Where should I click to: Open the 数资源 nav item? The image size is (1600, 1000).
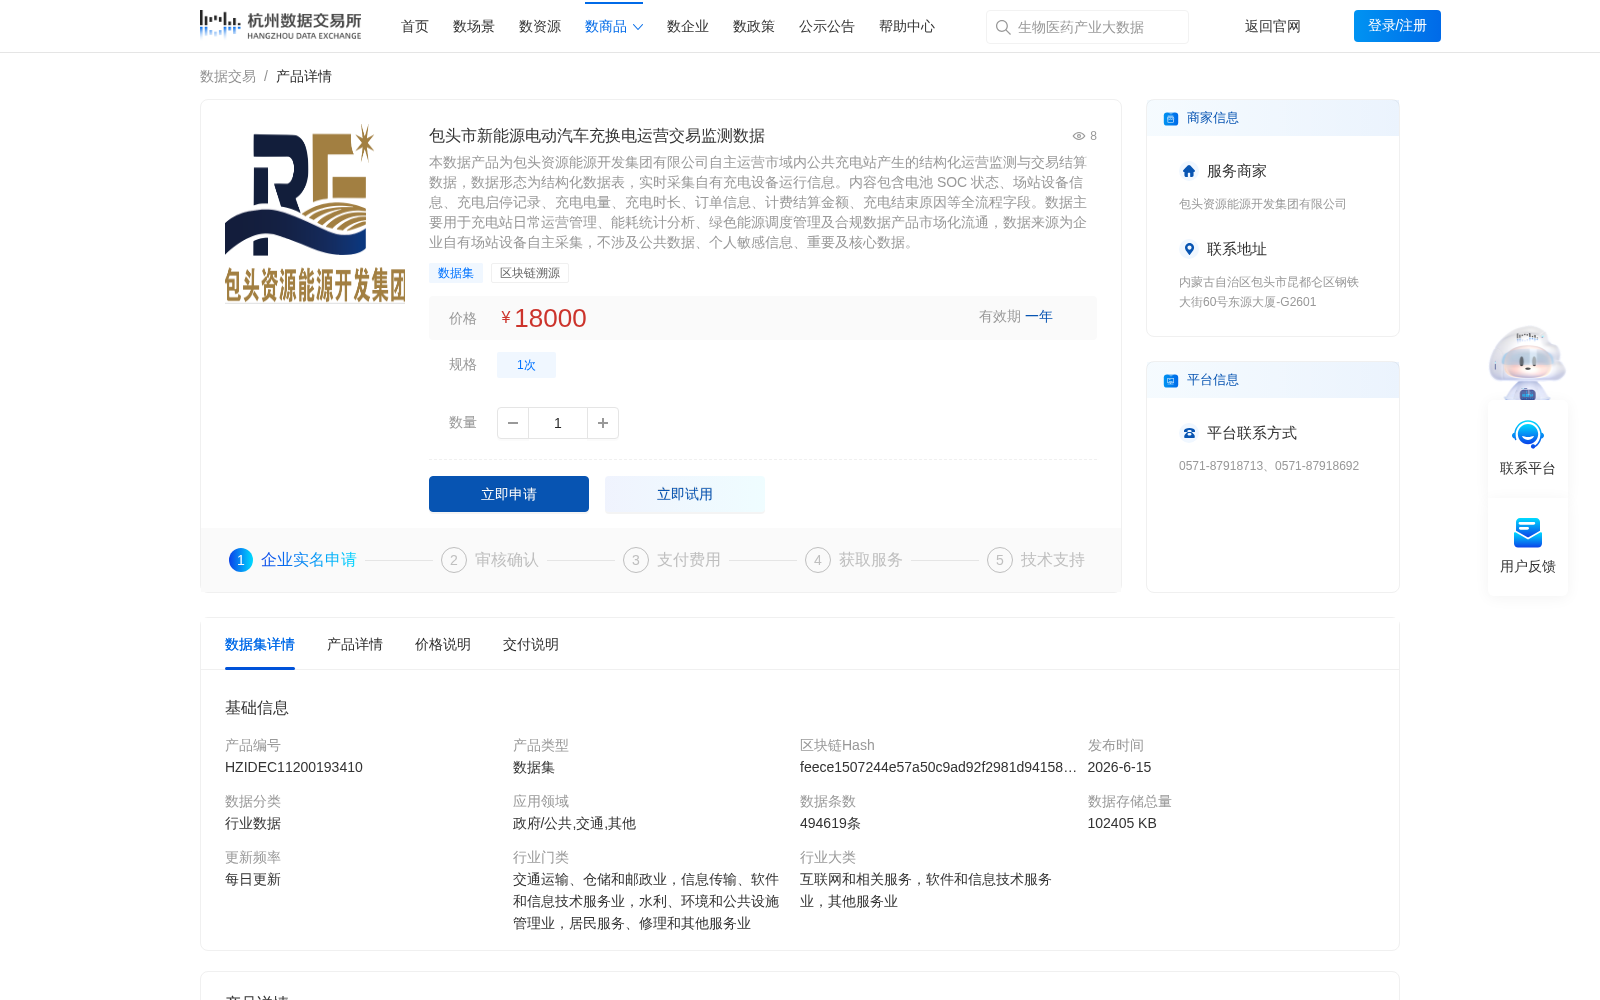tap(540, 27)
